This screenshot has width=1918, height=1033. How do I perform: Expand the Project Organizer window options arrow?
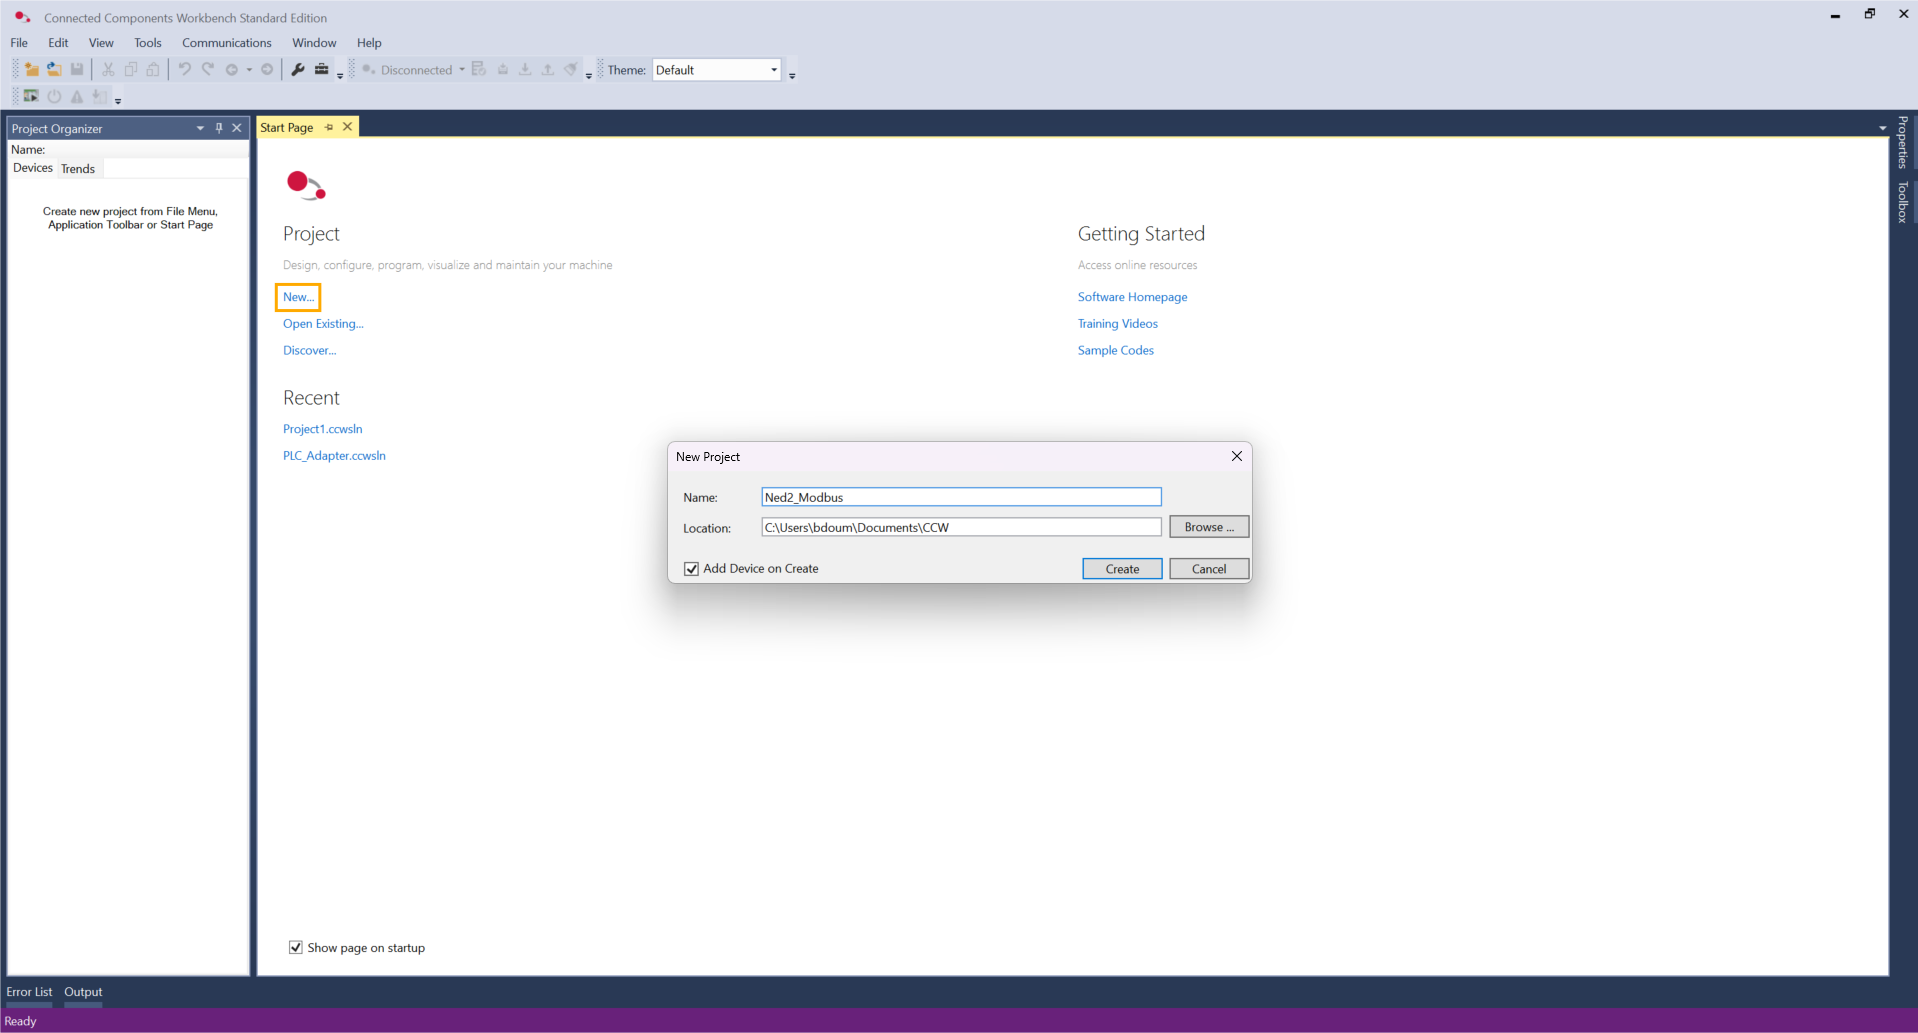200,128
